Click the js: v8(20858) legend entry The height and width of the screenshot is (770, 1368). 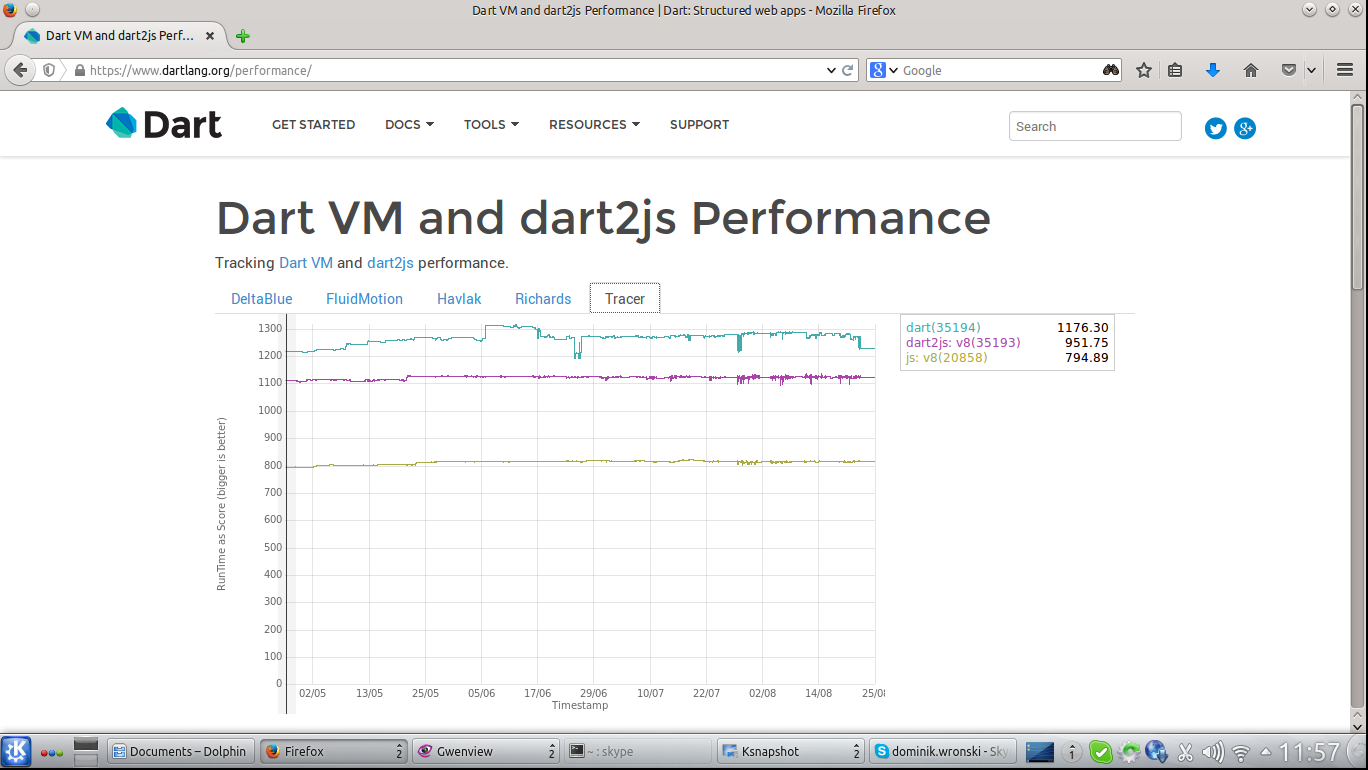946,357
